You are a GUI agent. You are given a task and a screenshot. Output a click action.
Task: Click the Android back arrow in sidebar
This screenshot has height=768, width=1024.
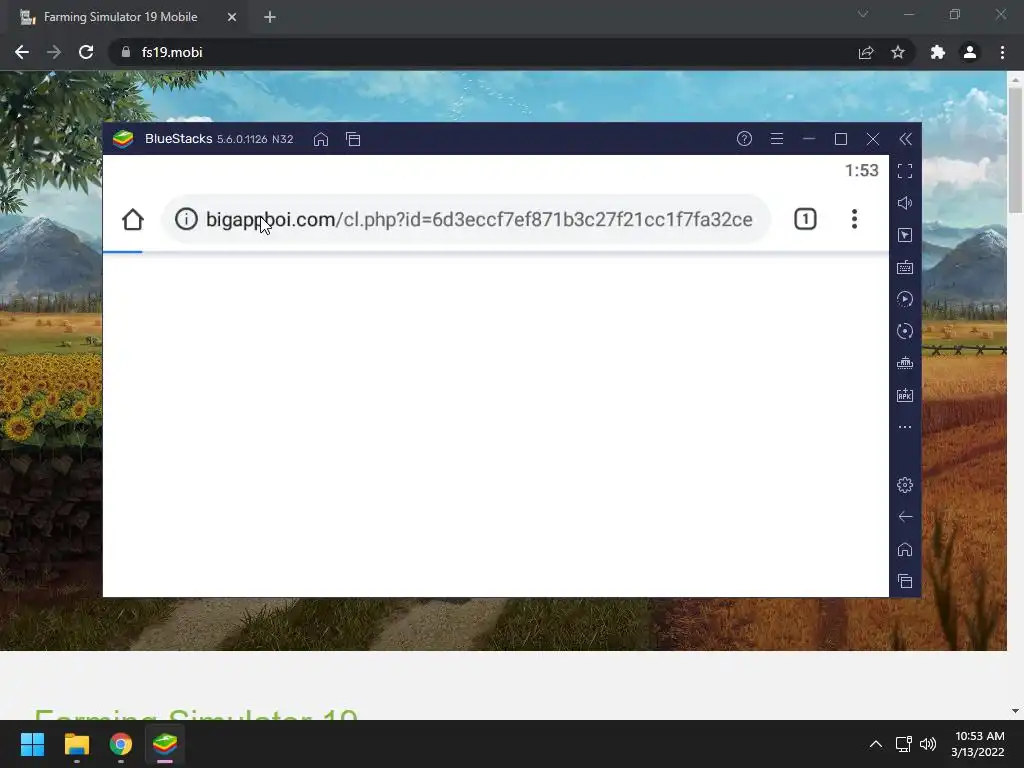coord(904,517)
